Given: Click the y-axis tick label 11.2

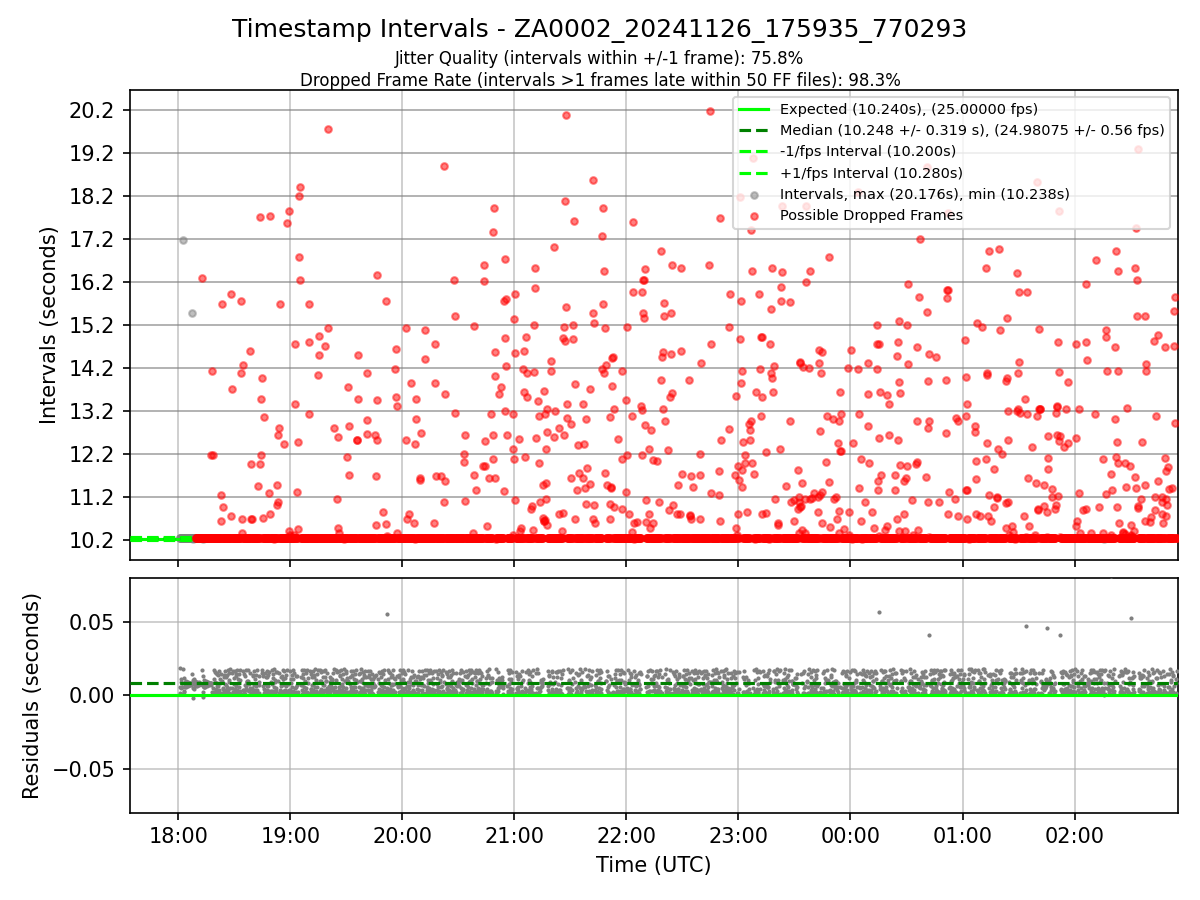Looking at the screenshot, I should click(92, 497).
